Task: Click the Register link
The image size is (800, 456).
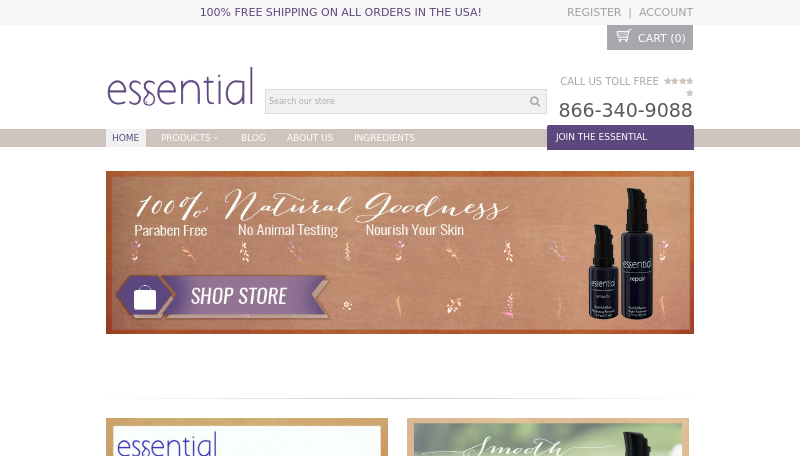Action: [594, 12]
